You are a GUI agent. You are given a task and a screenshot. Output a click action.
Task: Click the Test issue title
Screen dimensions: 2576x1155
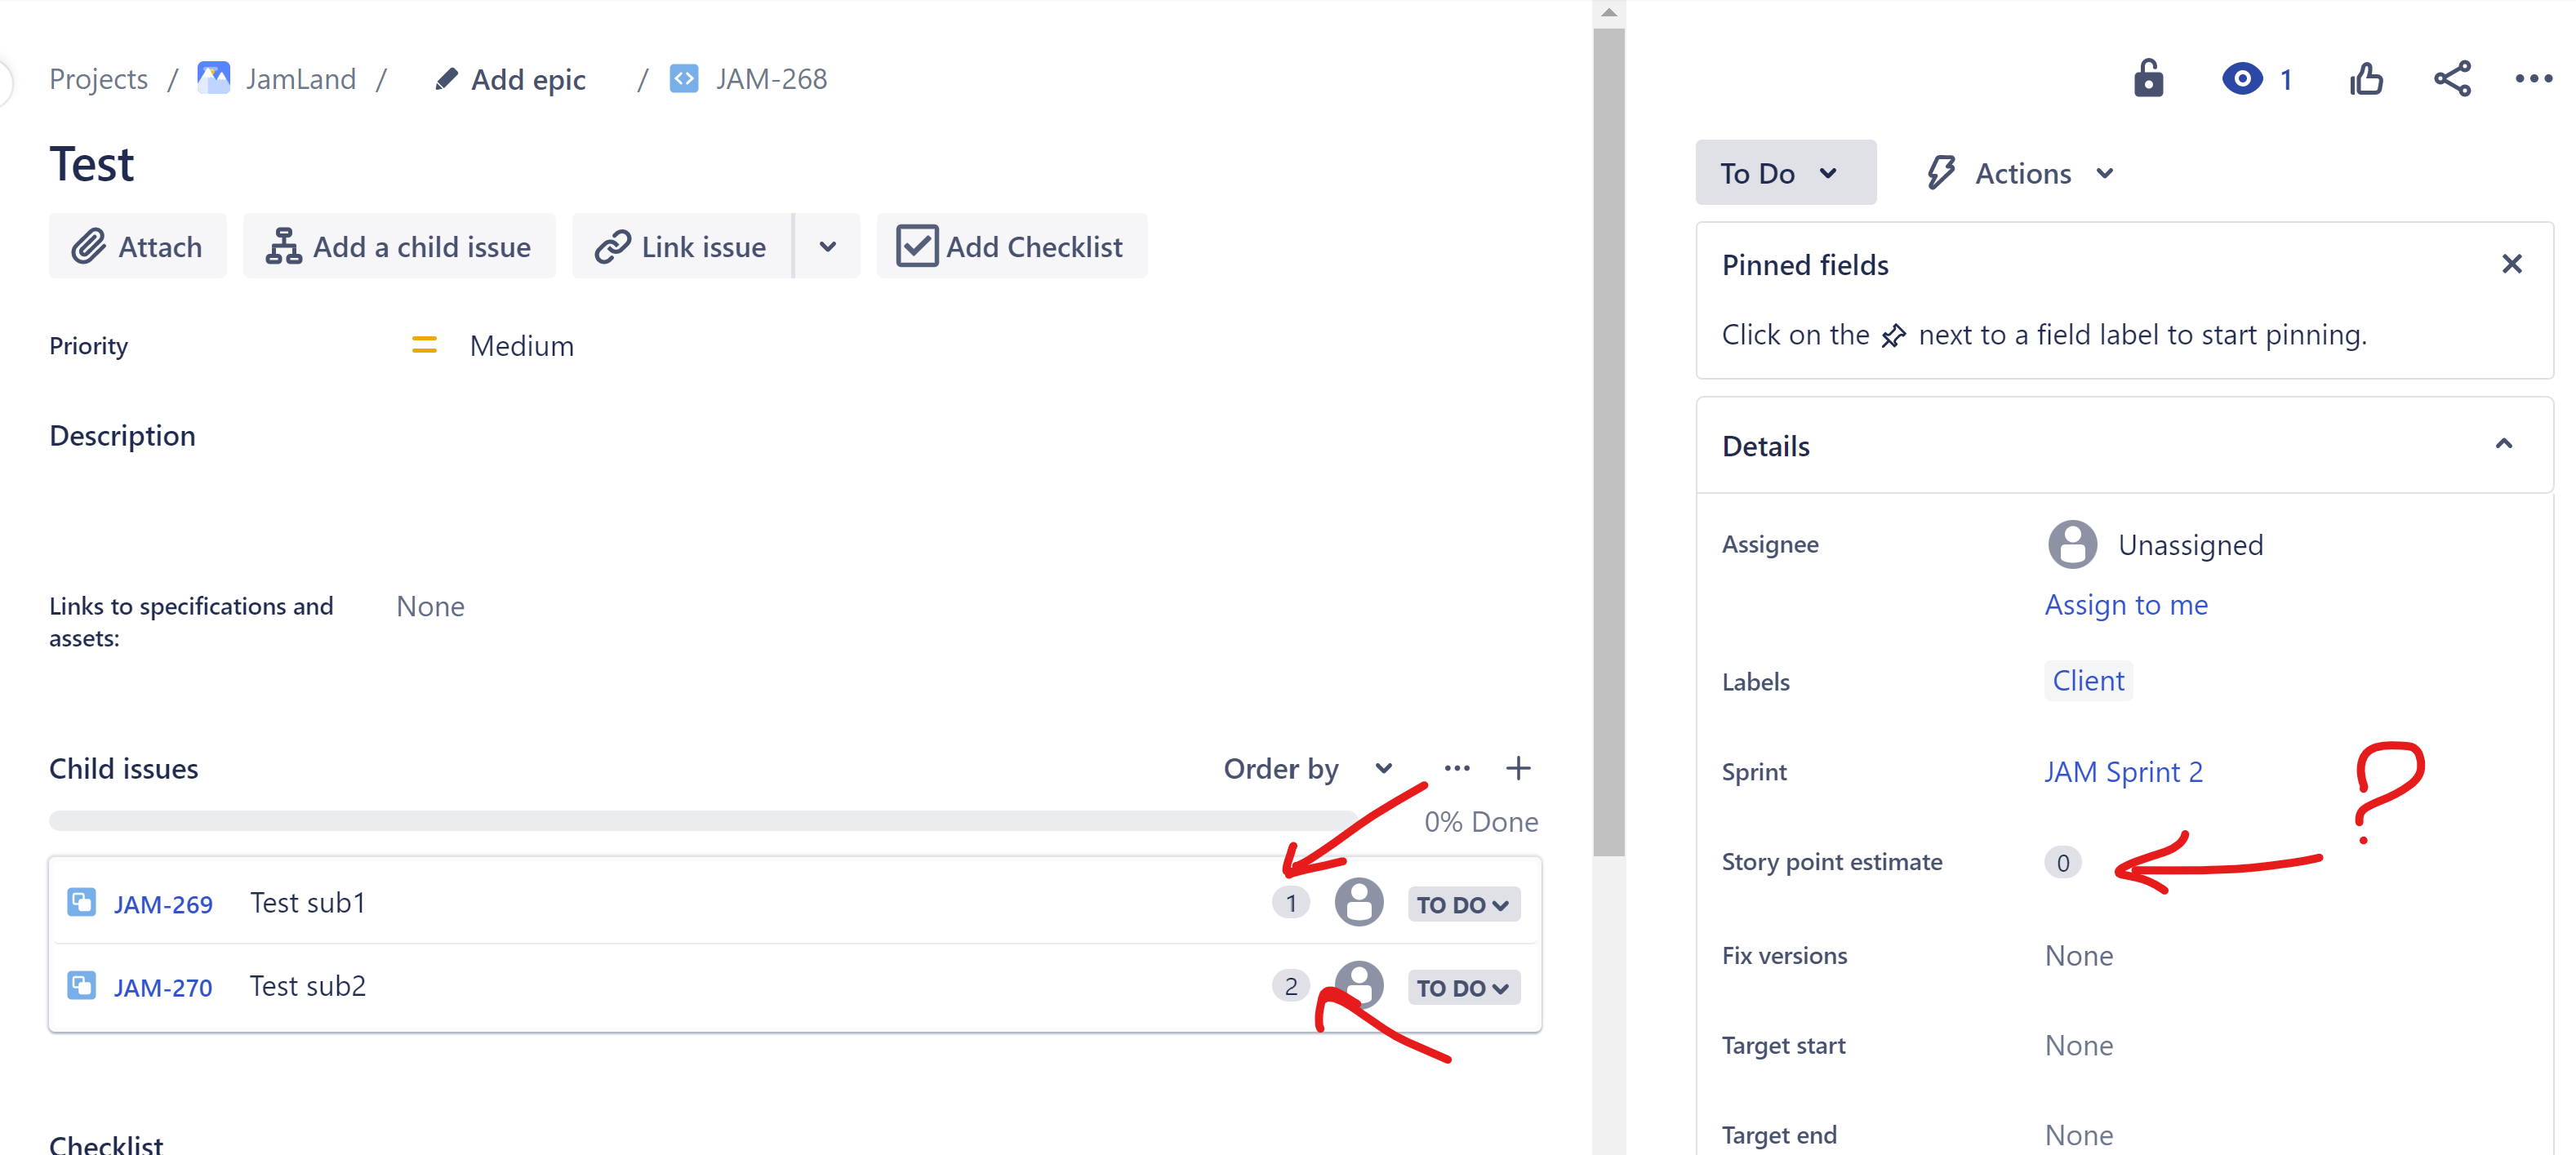click(92, 164)
